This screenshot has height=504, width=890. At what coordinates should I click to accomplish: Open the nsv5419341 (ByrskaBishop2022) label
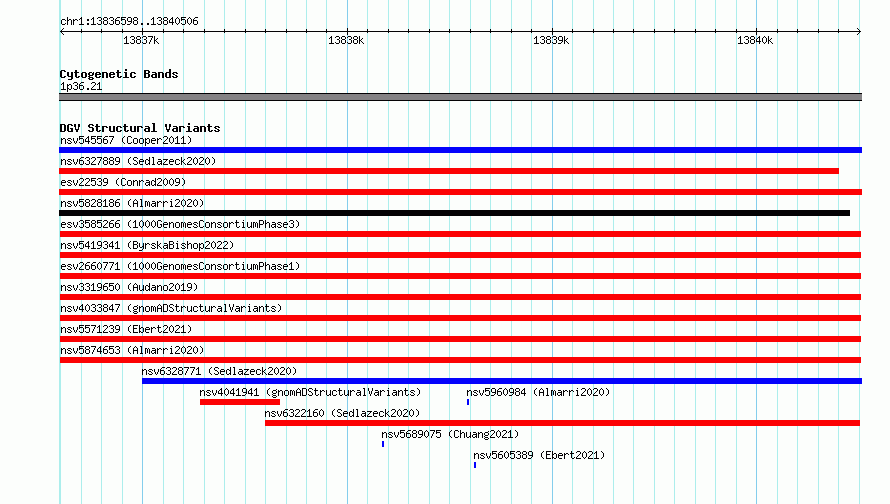[147, 245]
